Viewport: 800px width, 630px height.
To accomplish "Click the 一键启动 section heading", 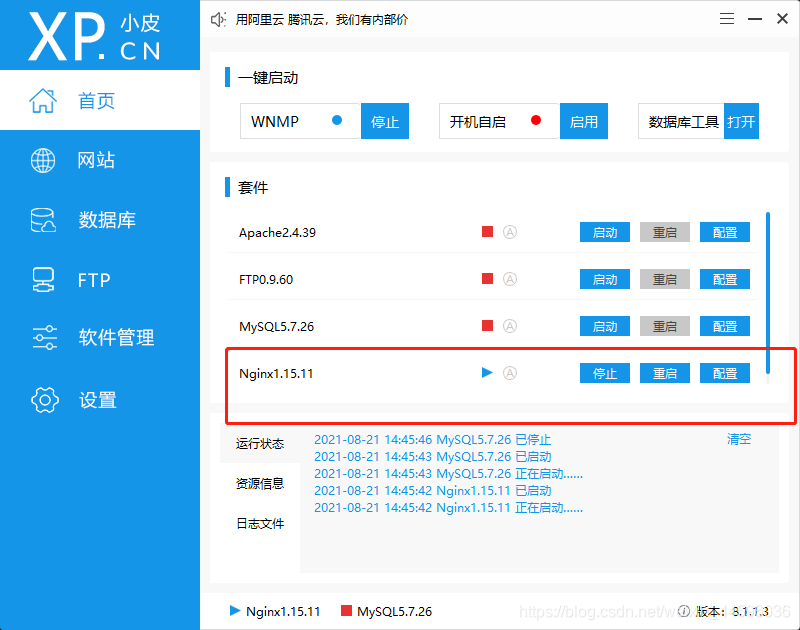I will pos(267,78).
